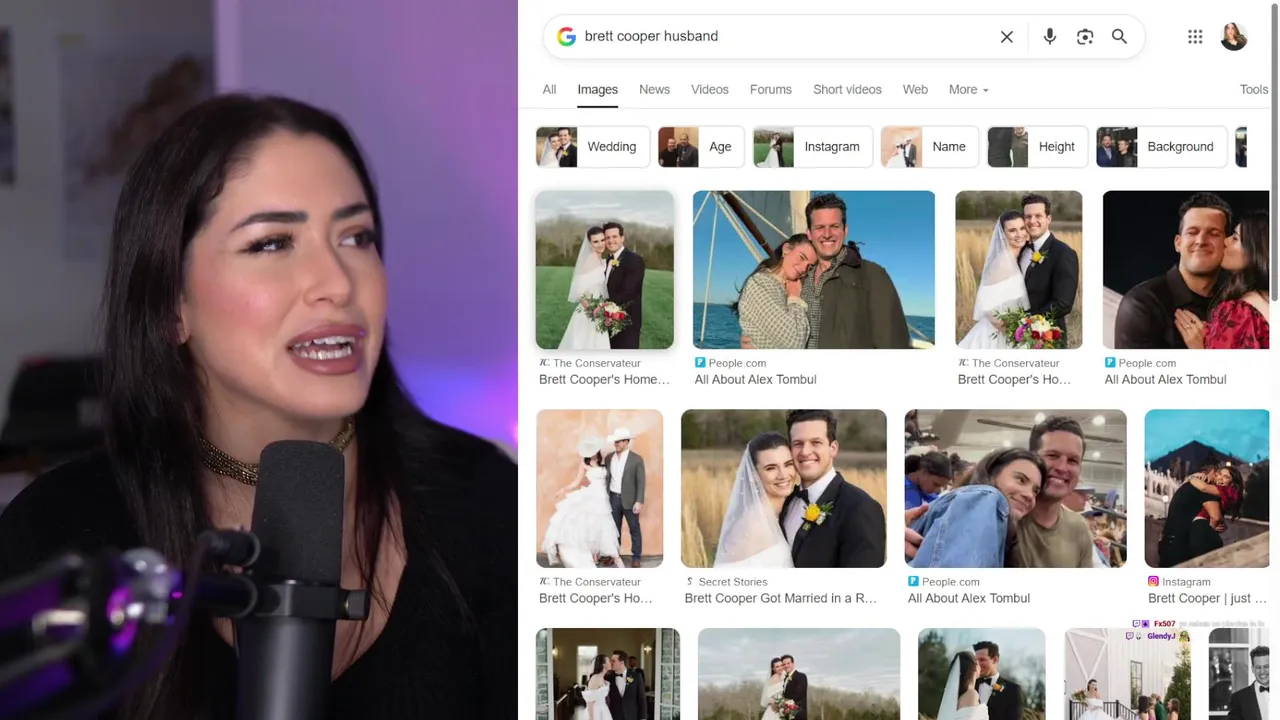Image resolution: width=1280 pixels, height=720 pixels.
Task: Open the Videos tab
Action: tap(710, 90)
